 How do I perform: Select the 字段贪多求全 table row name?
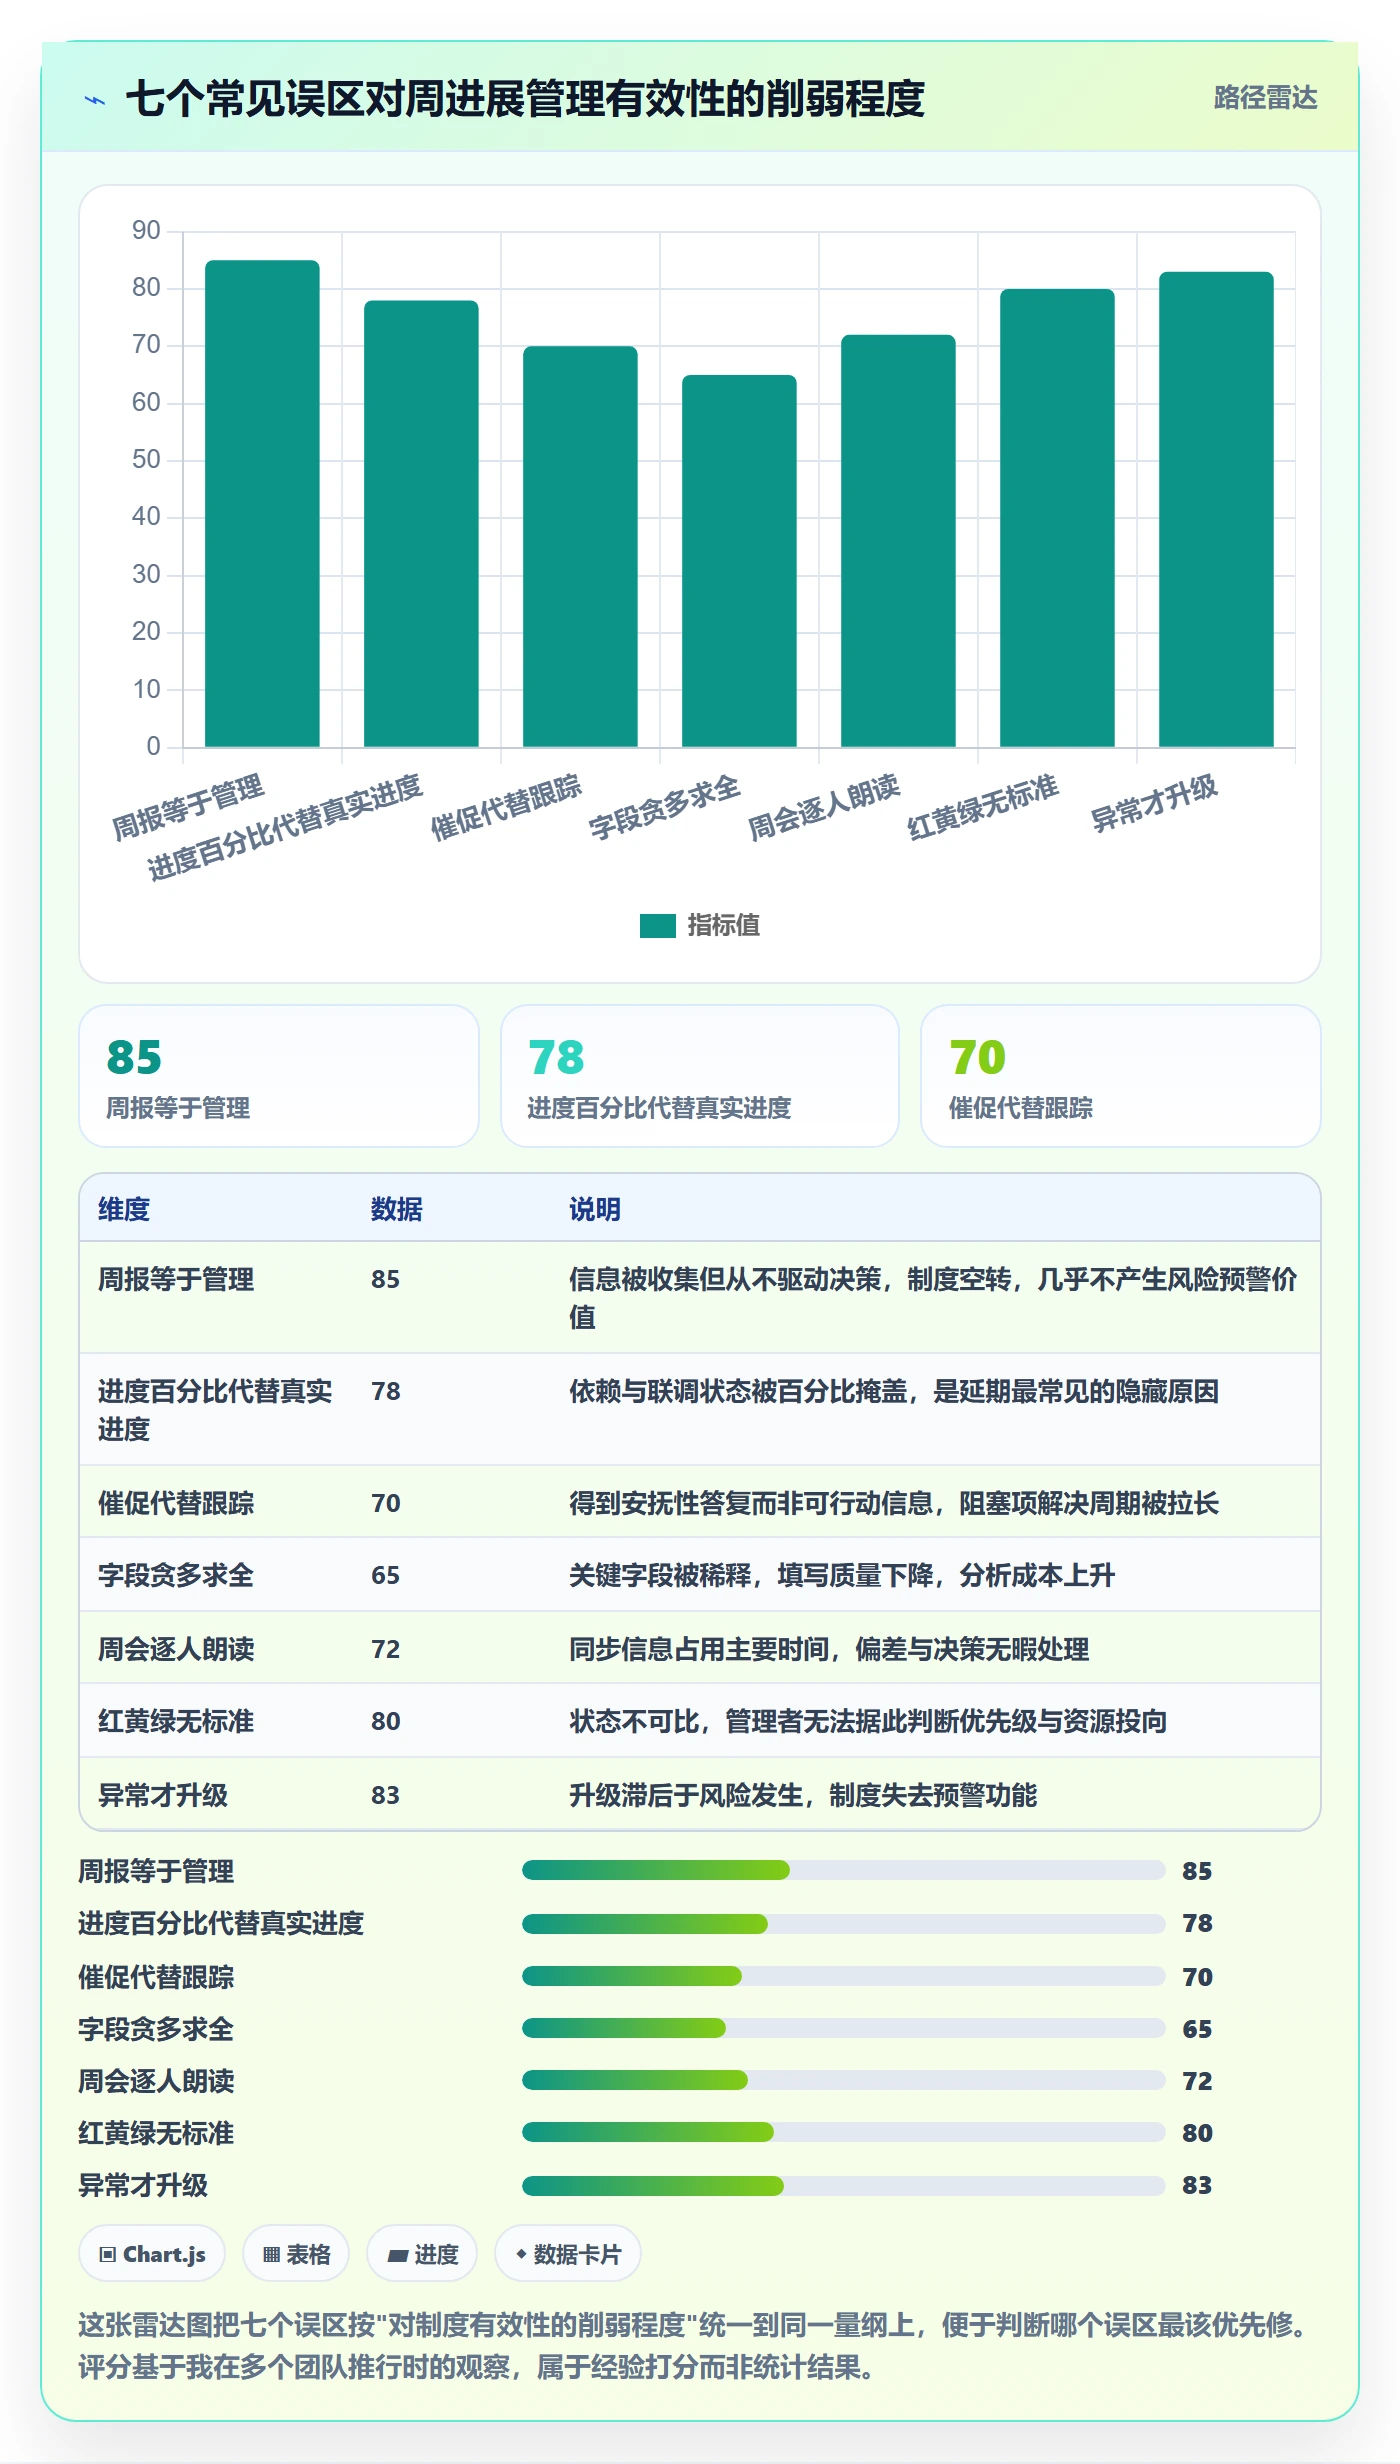pyautogui.click(x=176, y=1575)
